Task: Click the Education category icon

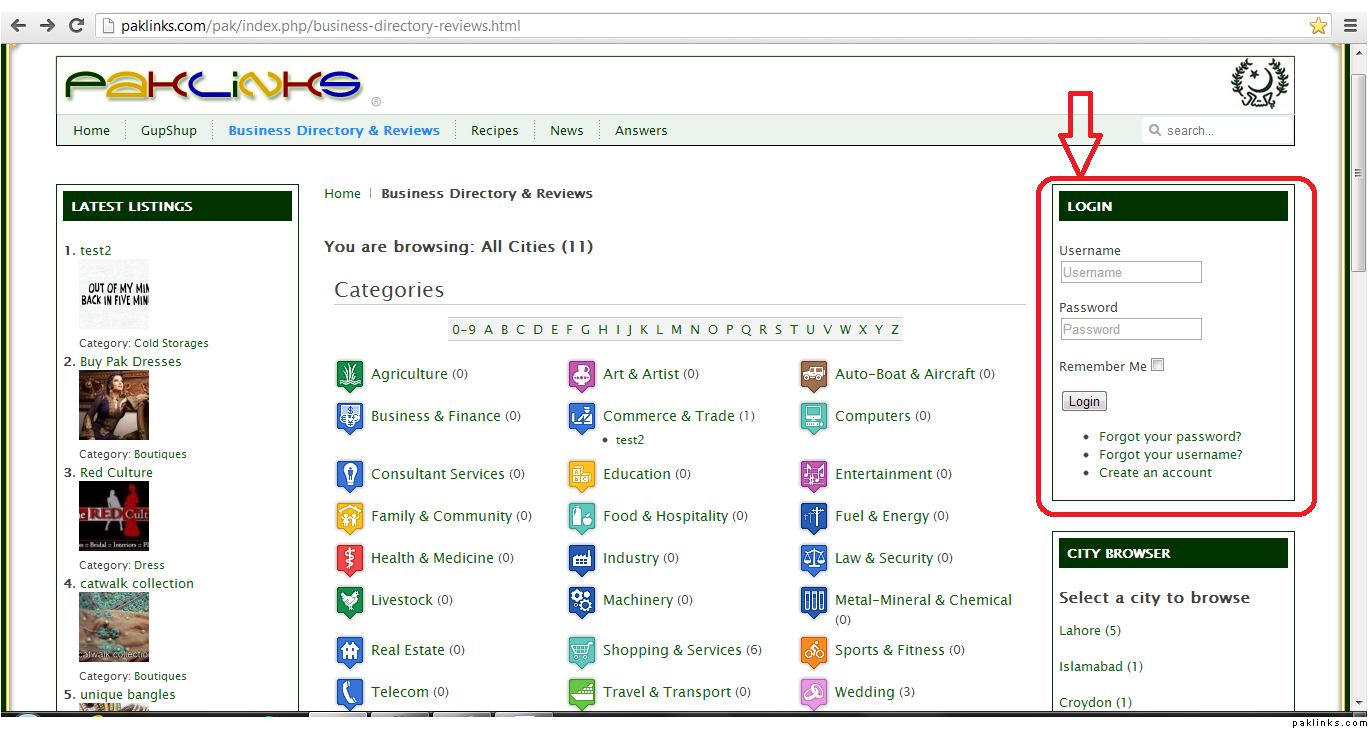Action: pos(581,475)
